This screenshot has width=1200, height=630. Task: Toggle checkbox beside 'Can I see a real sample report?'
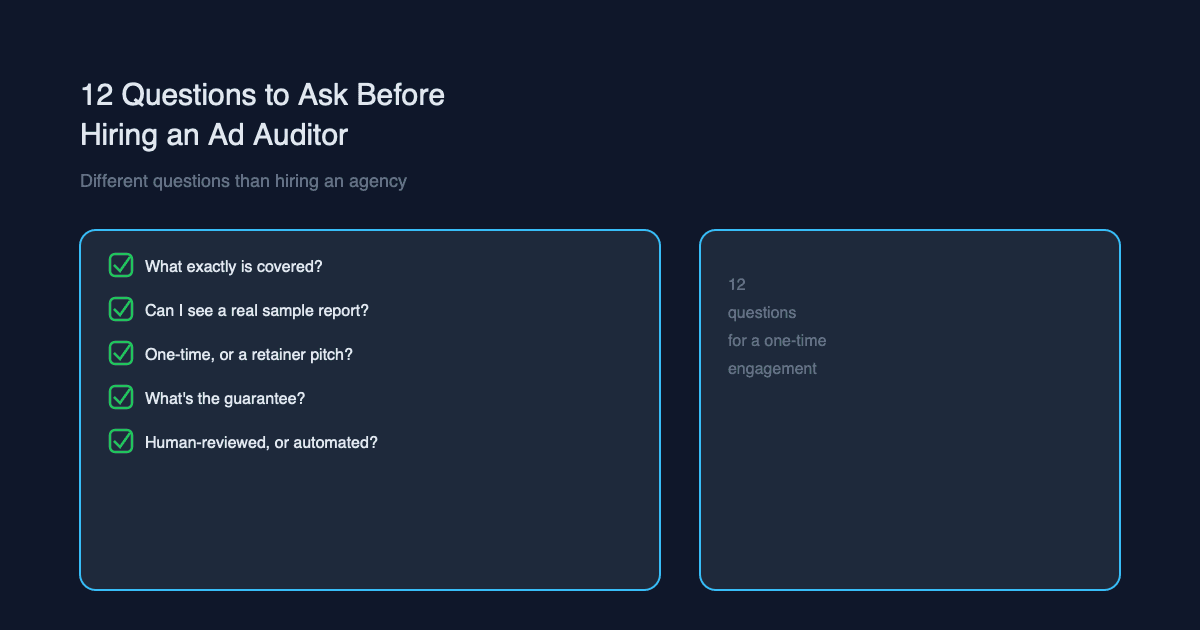pos(121,309)
